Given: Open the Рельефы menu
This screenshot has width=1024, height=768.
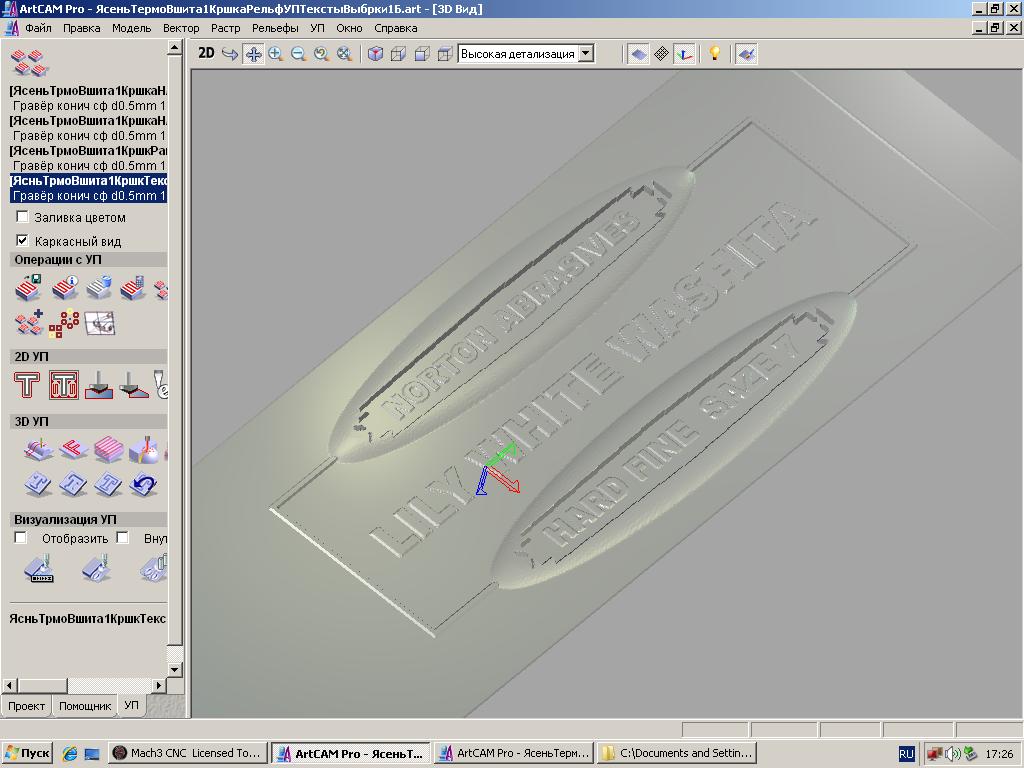Looking at the screenshot, I should tap(275, 28).
